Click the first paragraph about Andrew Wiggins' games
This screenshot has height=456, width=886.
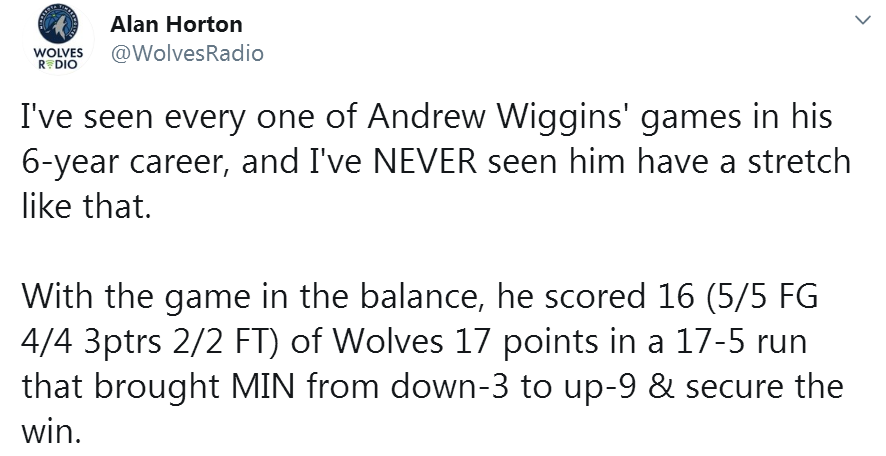click(436, 162)
